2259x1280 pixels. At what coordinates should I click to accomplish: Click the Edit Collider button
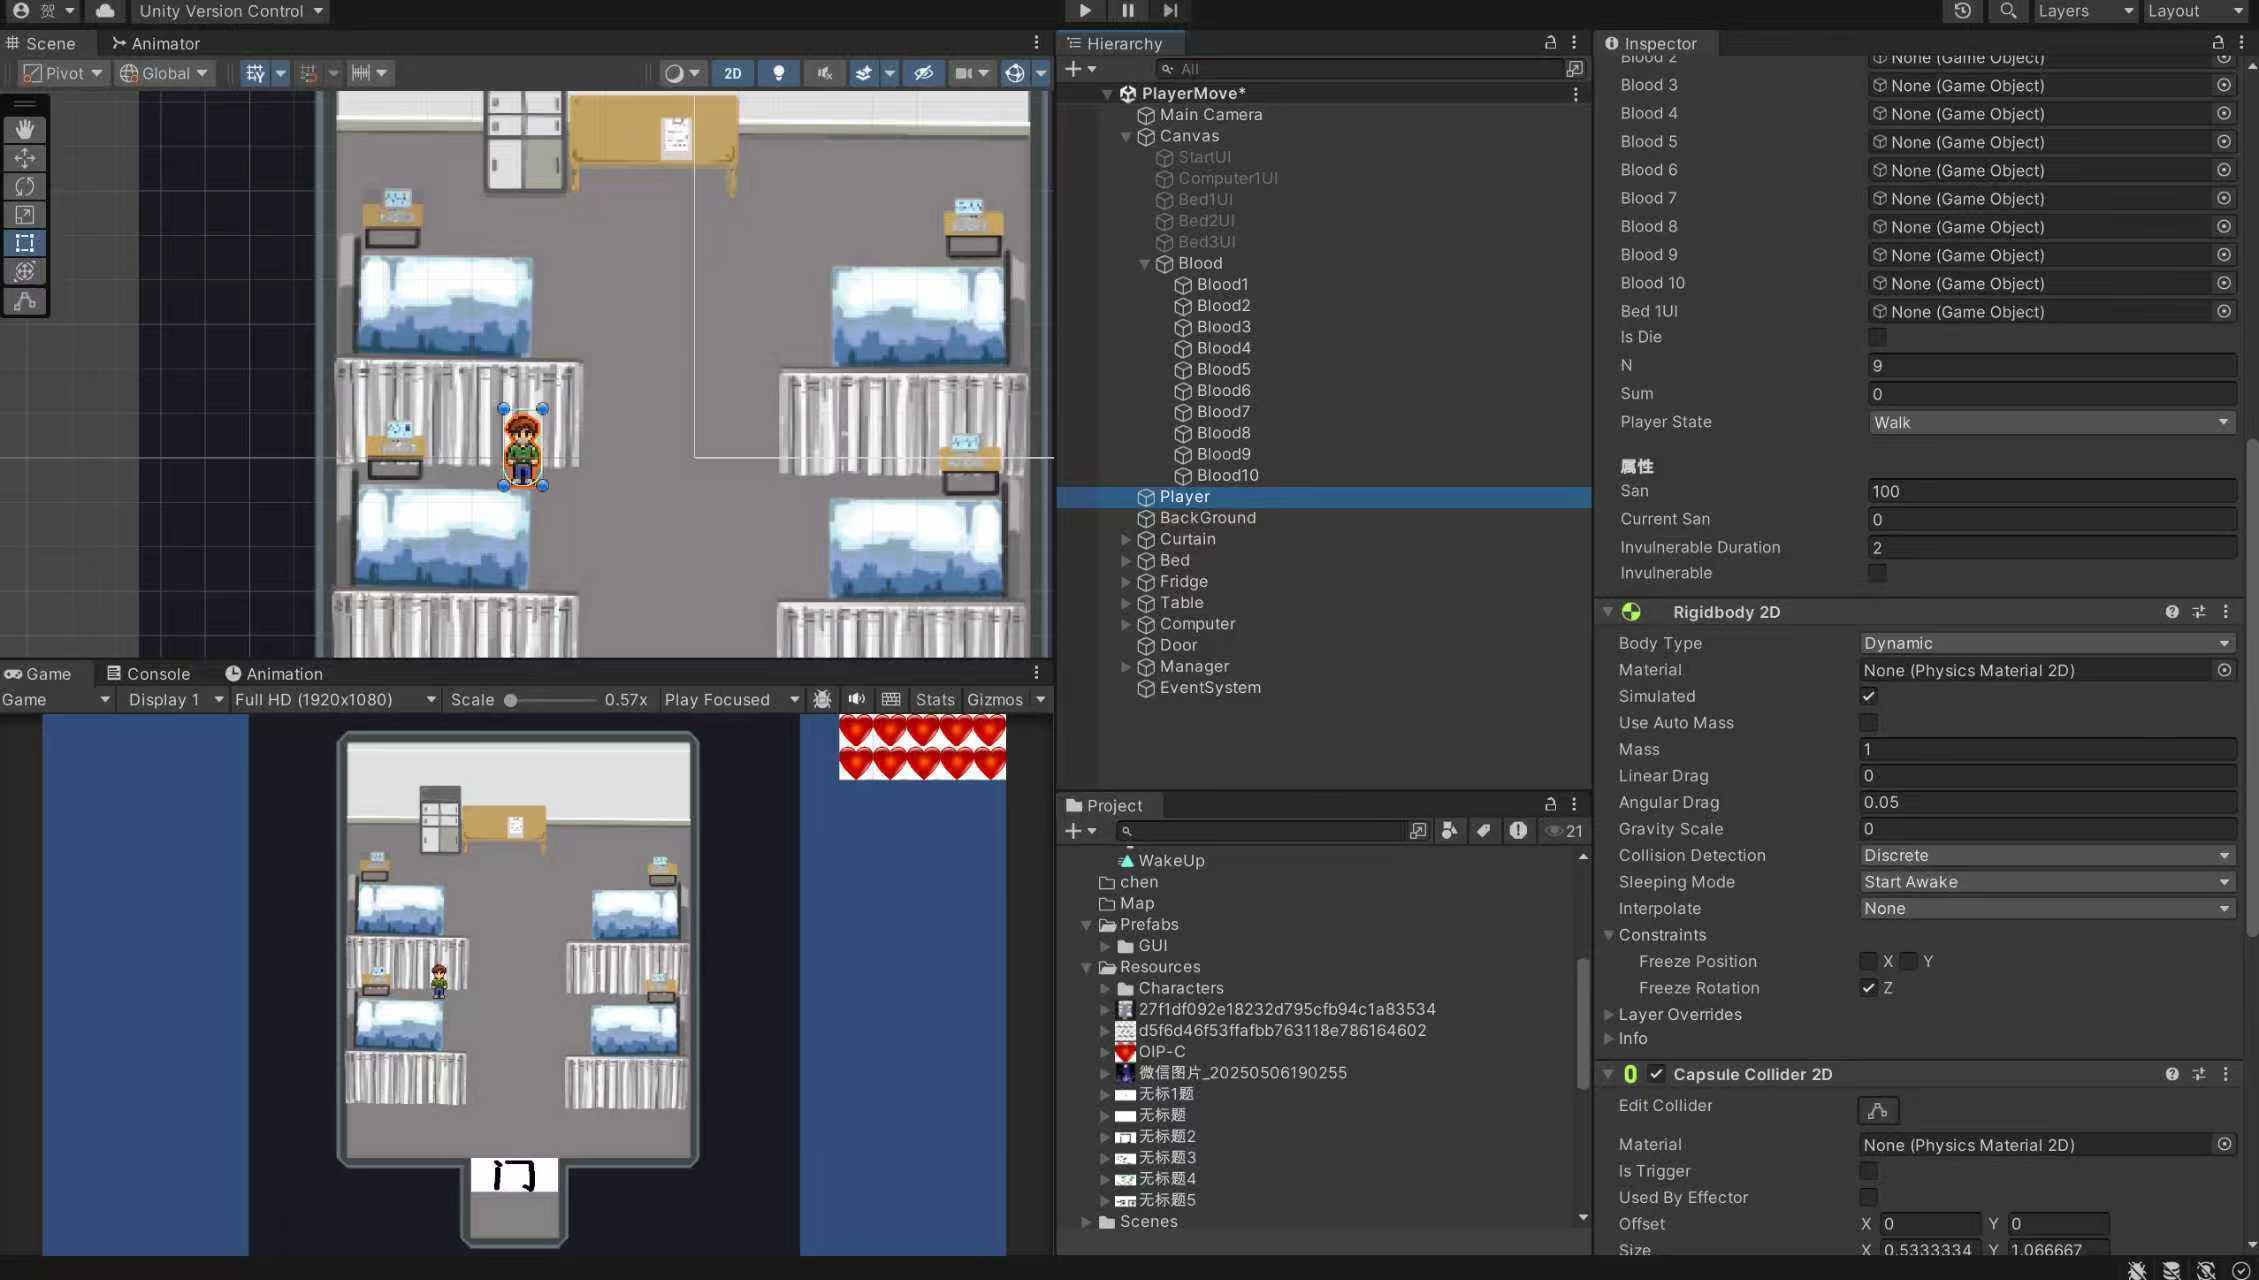pos(1877,1110)
